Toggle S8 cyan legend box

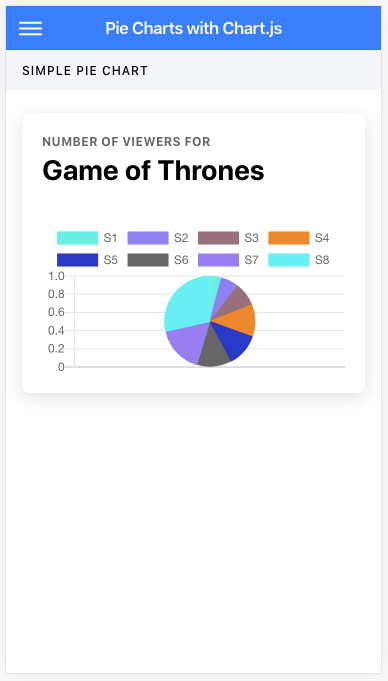pyautogui.click(x=289, y=260)
